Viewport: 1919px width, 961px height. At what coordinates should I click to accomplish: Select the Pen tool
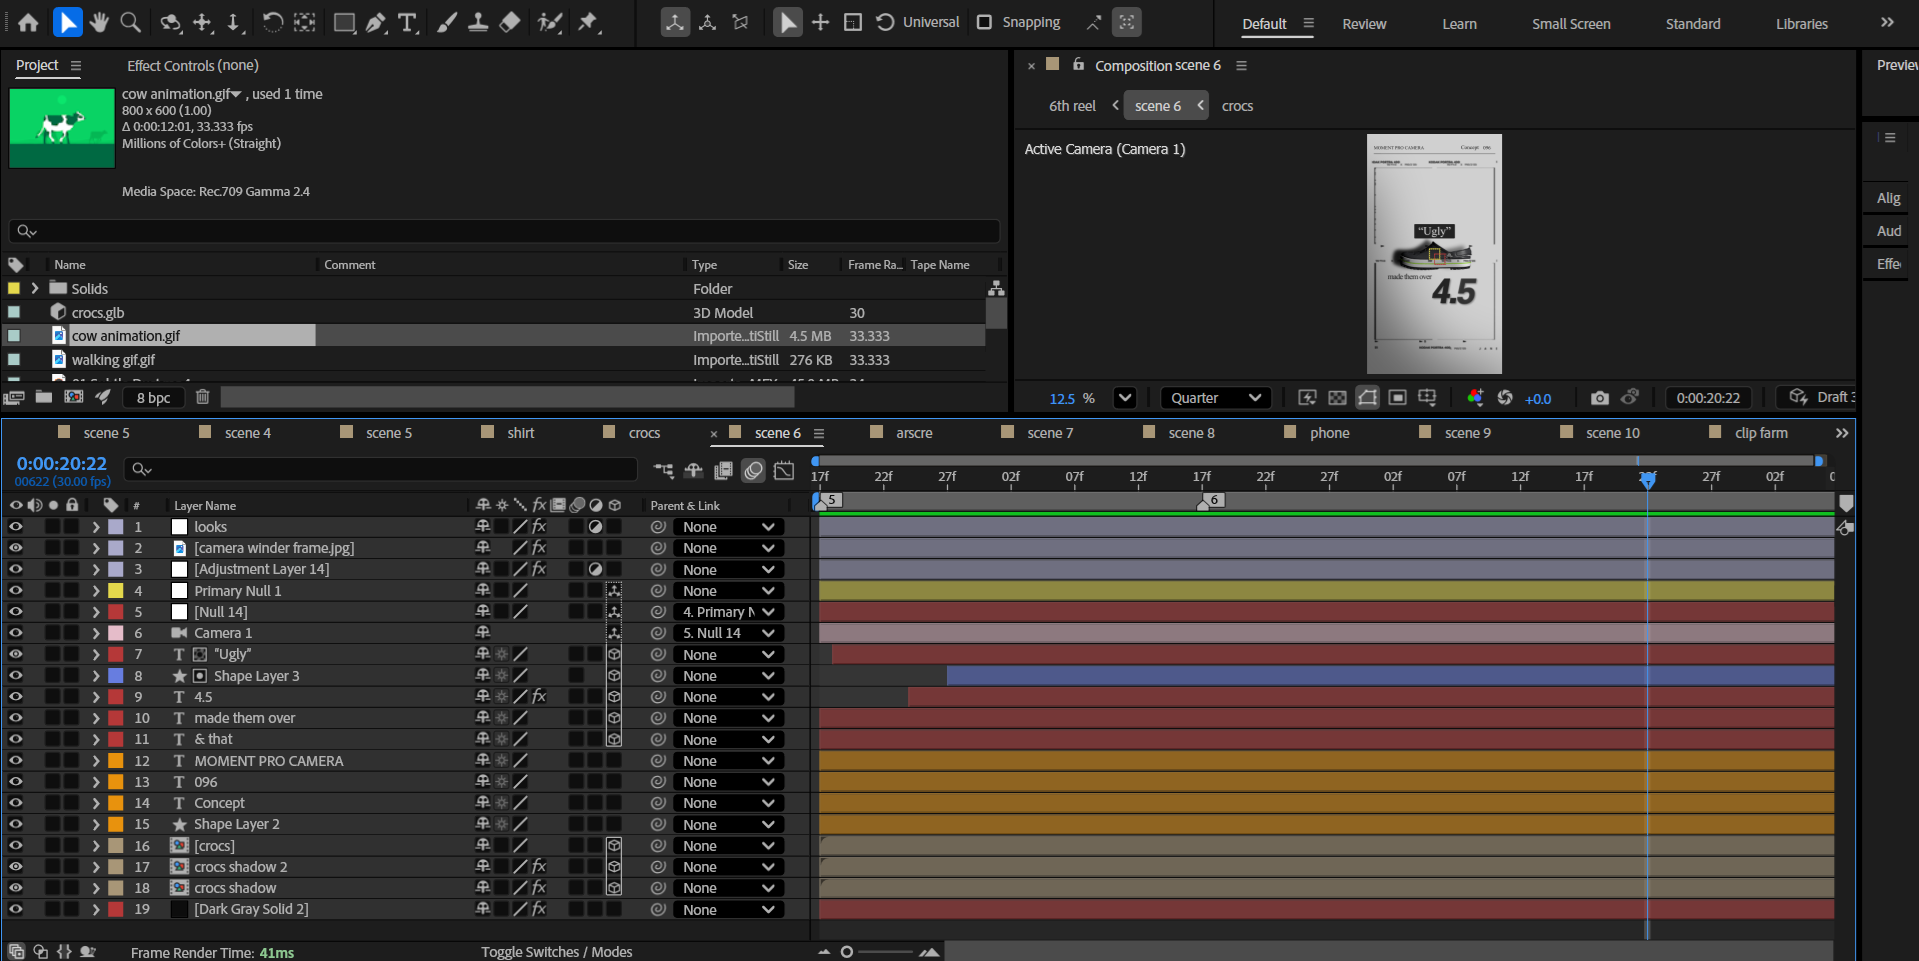[376, 22]
